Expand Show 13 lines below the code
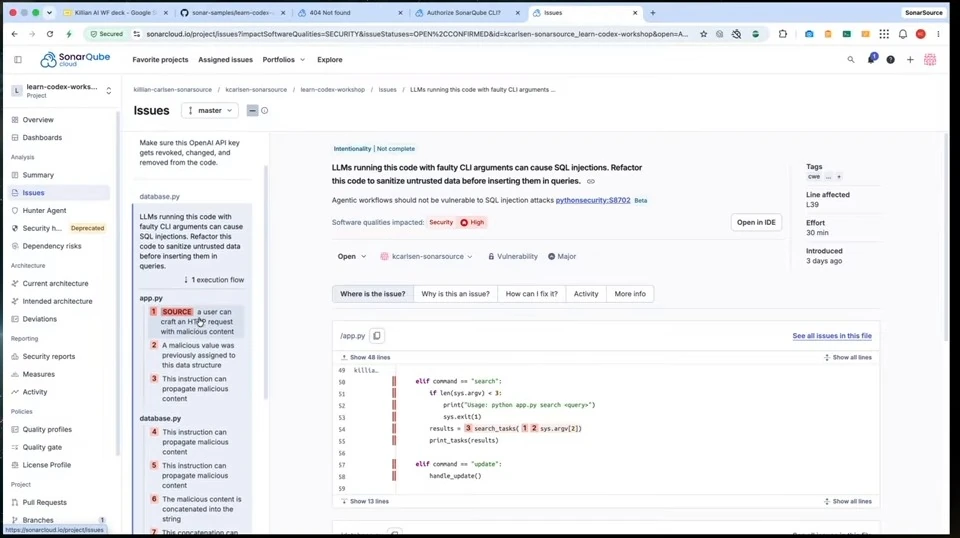 click(365, 501)
